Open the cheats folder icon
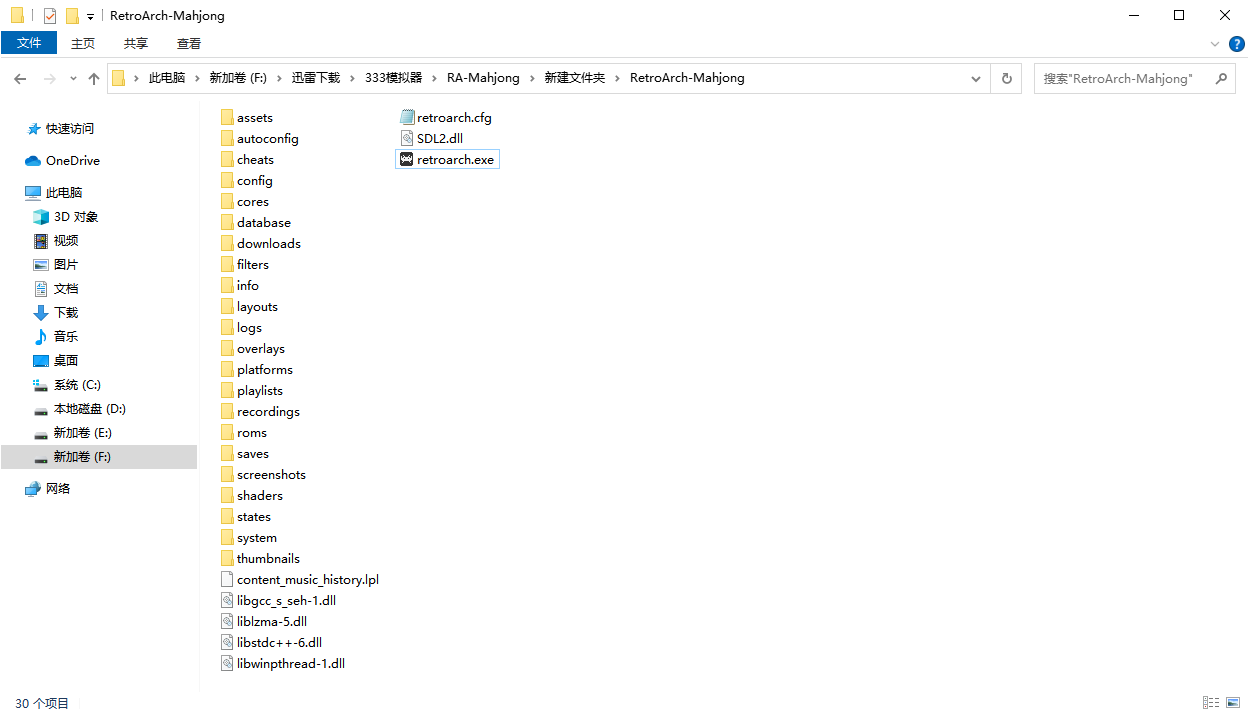 tap(227, 159)
